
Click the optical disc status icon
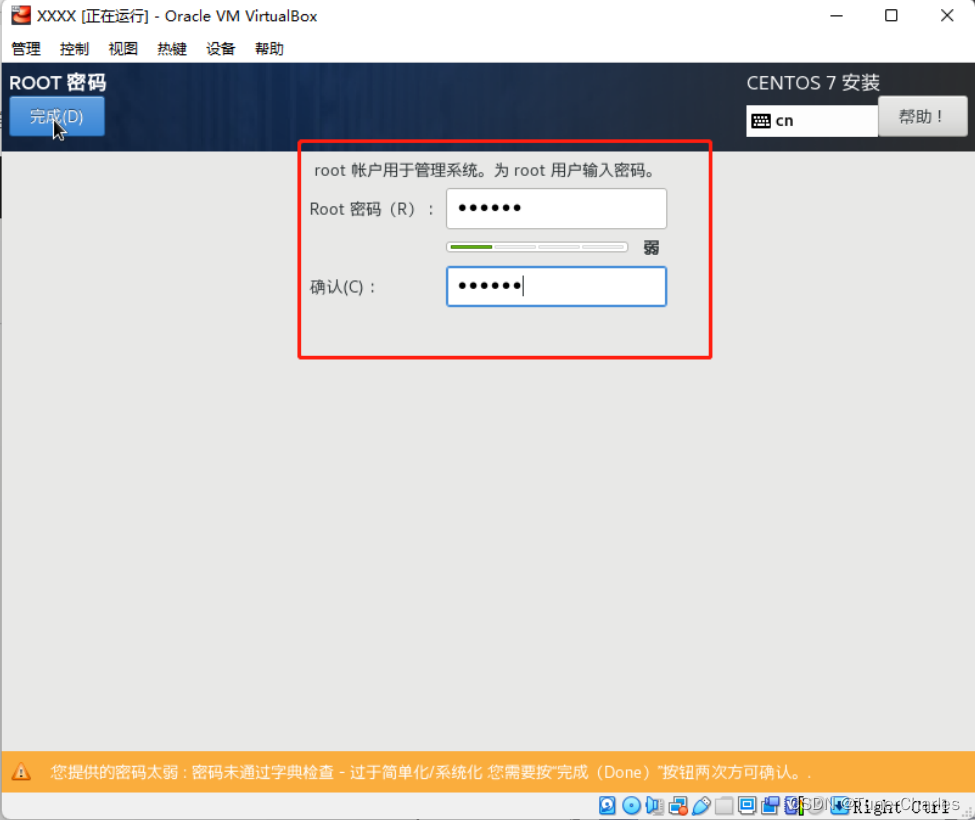pos(631,805)
